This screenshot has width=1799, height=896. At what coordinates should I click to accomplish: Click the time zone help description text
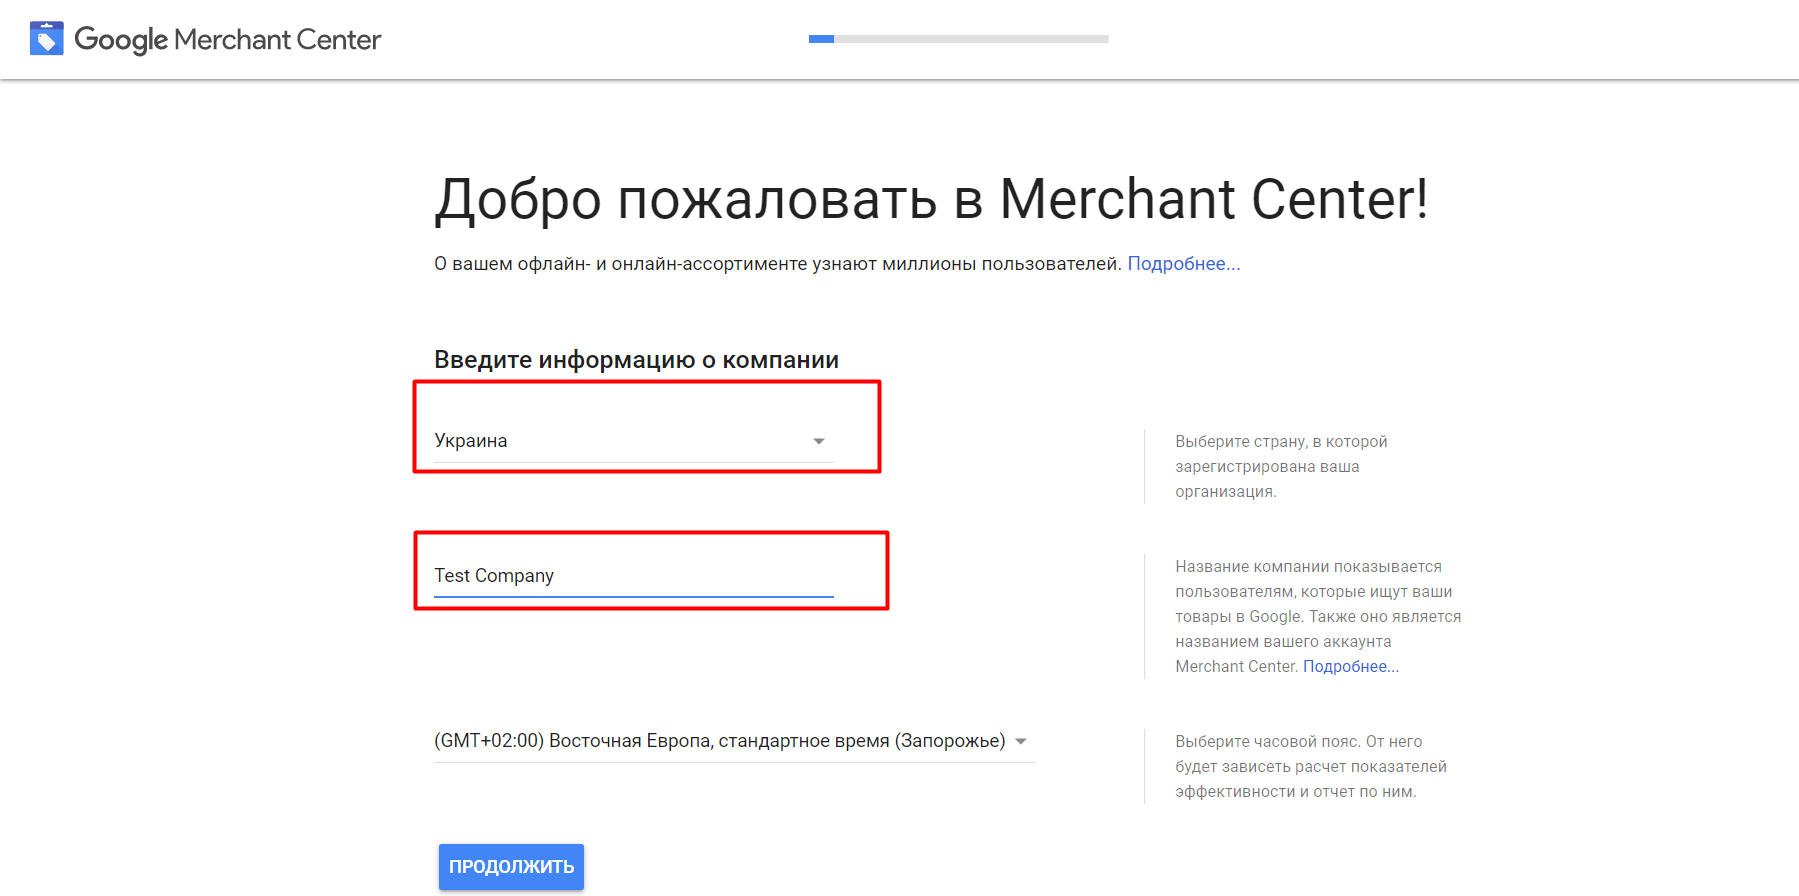pyautogui.click(x=1310, y=767)
